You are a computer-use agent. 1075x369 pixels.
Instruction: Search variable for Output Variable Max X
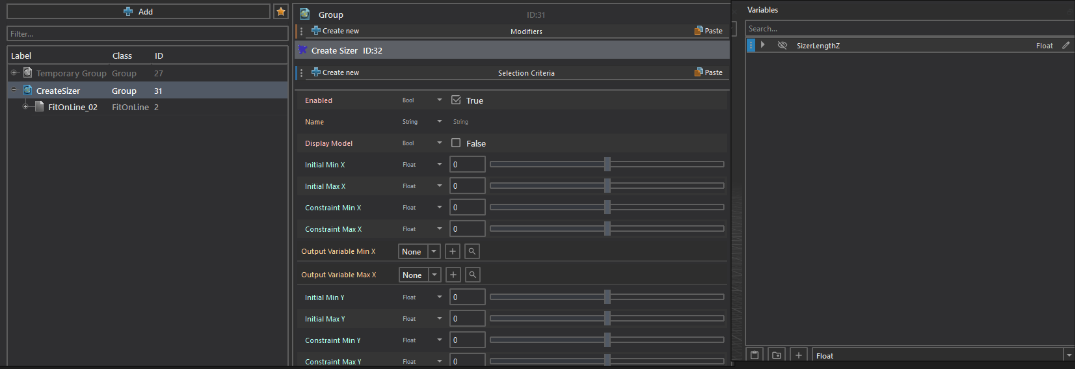tap(472, 274)
